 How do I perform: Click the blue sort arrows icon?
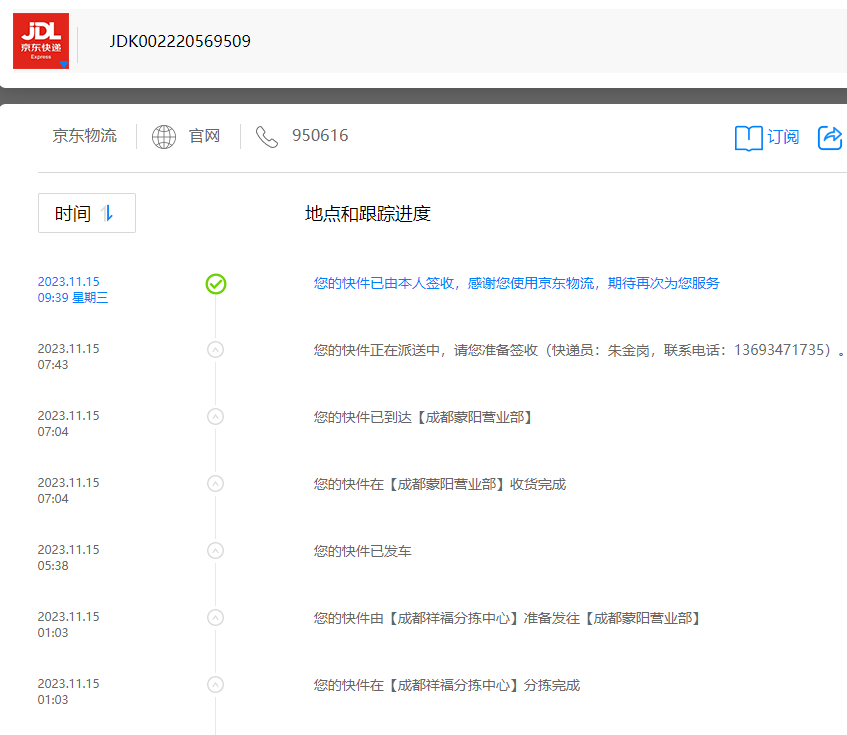point(107,213)
